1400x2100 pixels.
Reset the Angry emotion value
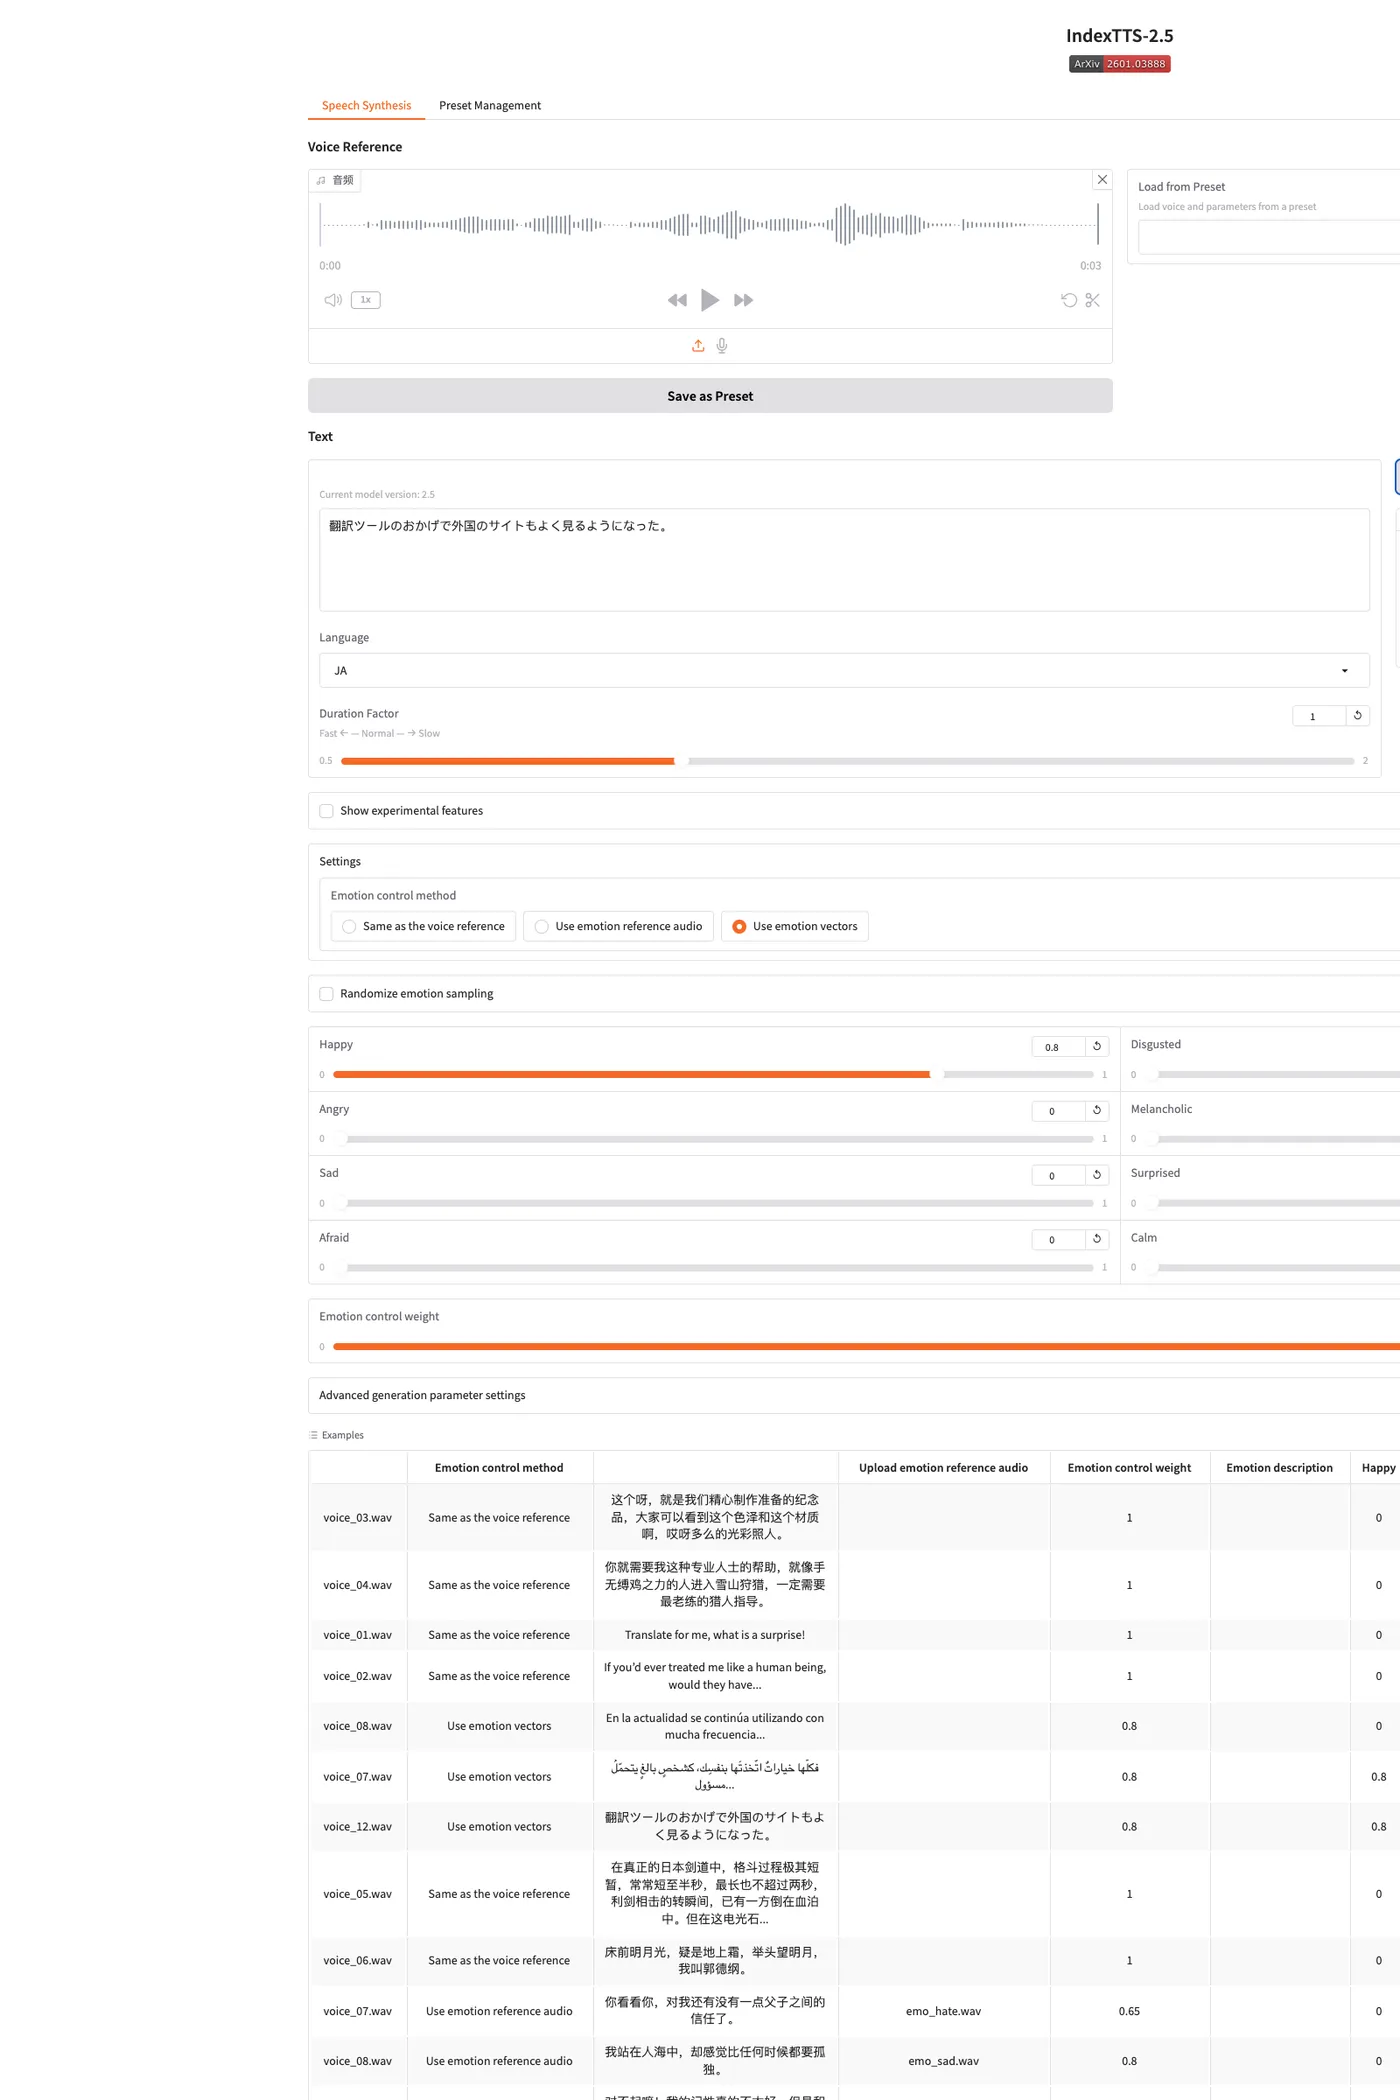pyautogui.click(x=1097, y=1110)
